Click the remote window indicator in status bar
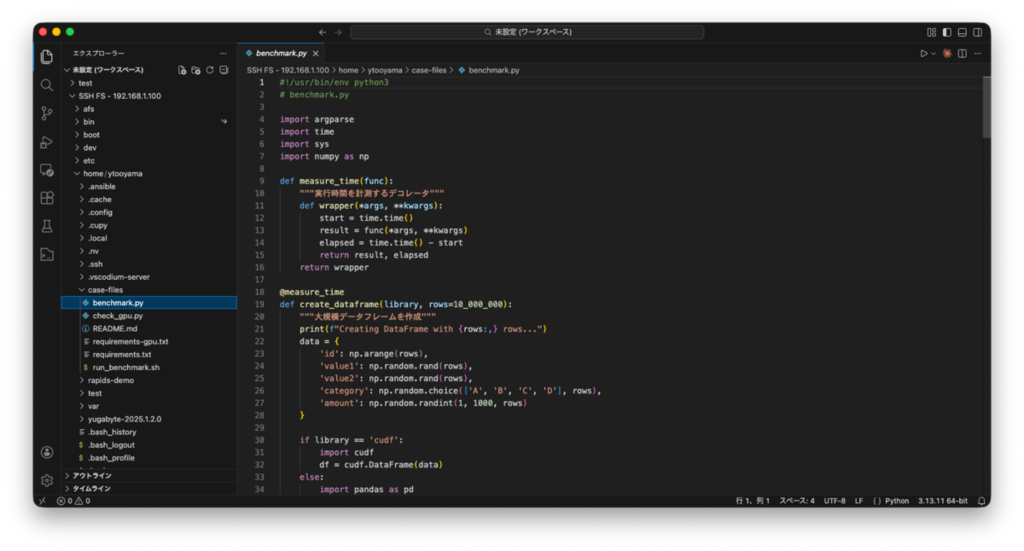Screen dimensions: 1024x551 pos(42,501)
